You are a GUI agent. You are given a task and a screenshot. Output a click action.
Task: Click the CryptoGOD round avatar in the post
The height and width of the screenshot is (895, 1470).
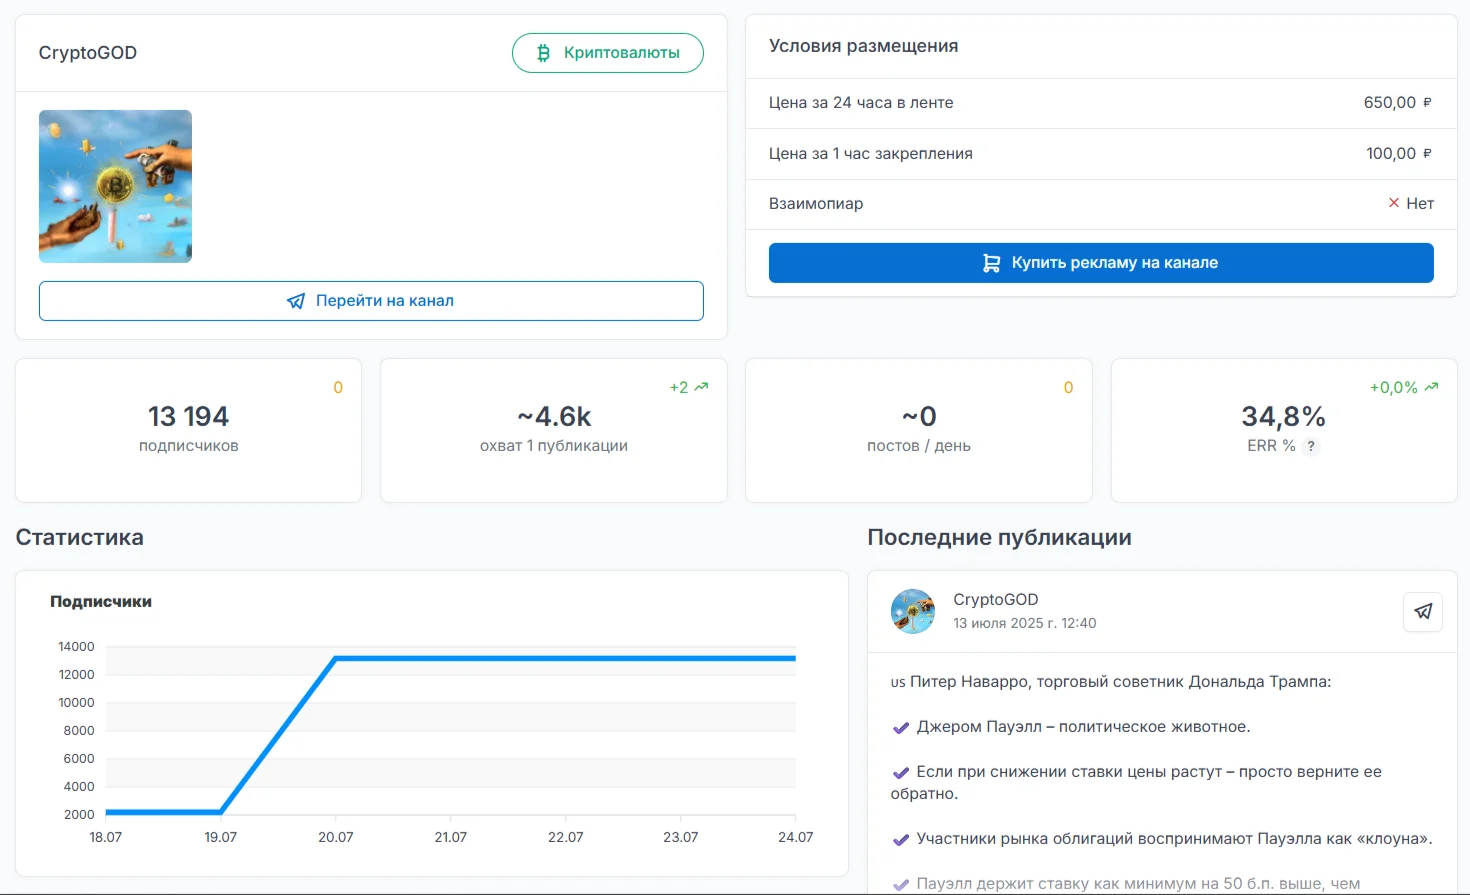pos(913,611)
